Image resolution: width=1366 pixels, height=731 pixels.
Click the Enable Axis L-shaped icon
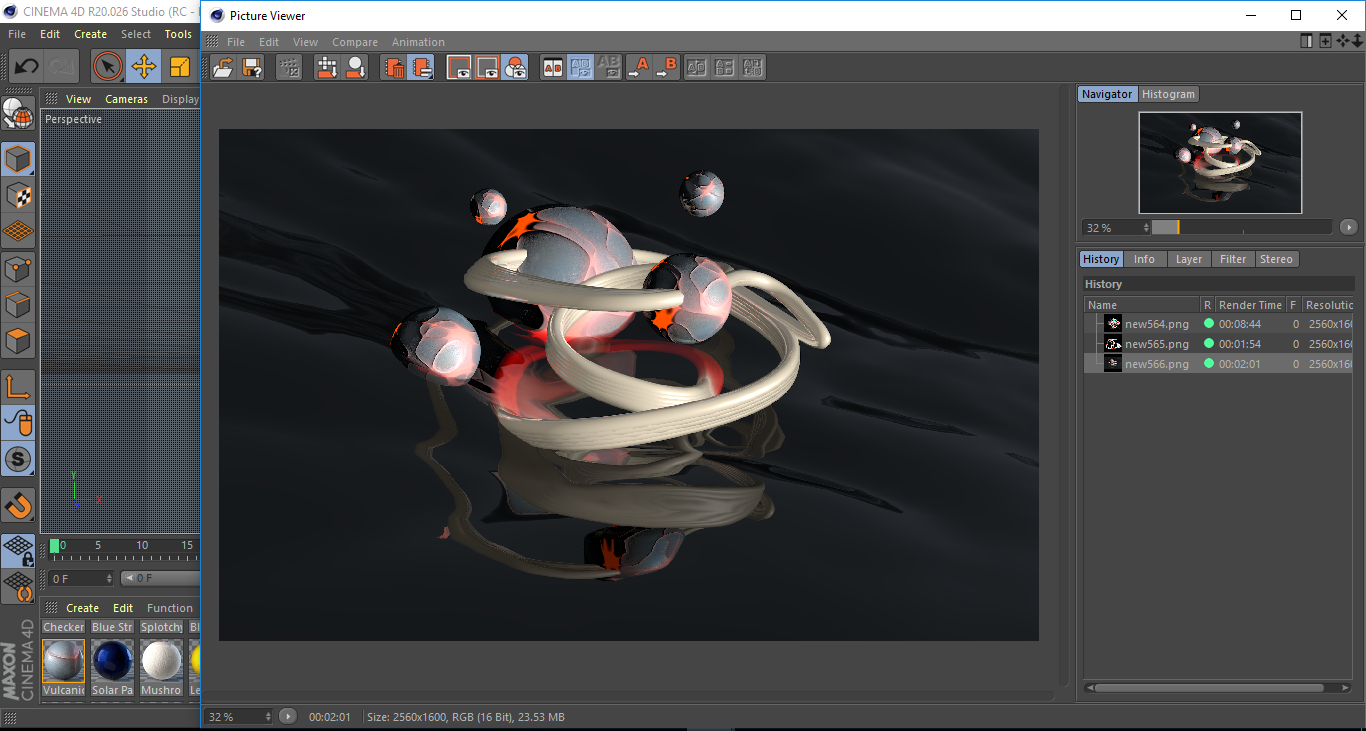[18, 386]
